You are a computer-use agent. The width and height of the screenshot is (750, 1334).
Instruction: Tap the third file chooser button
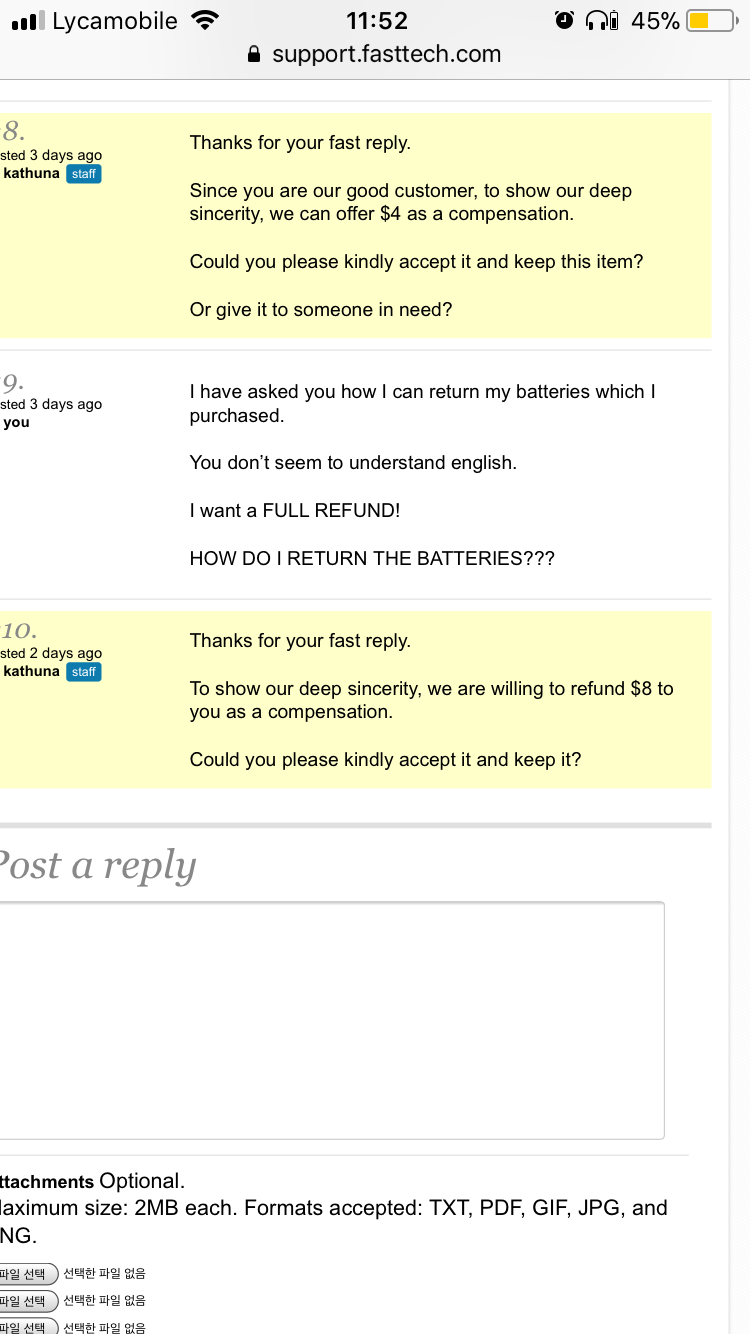(x=26, y=1326)
